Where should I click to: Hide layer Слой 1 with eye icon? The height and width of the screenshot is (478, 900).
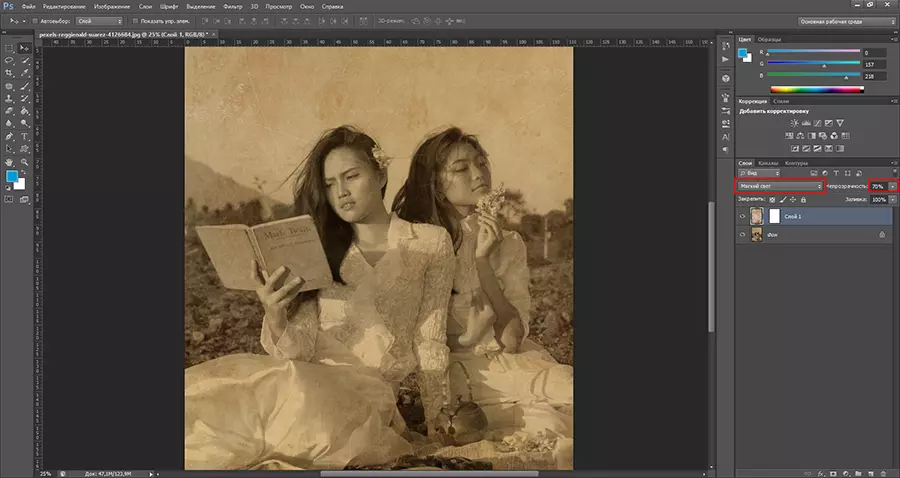[742, 216]
